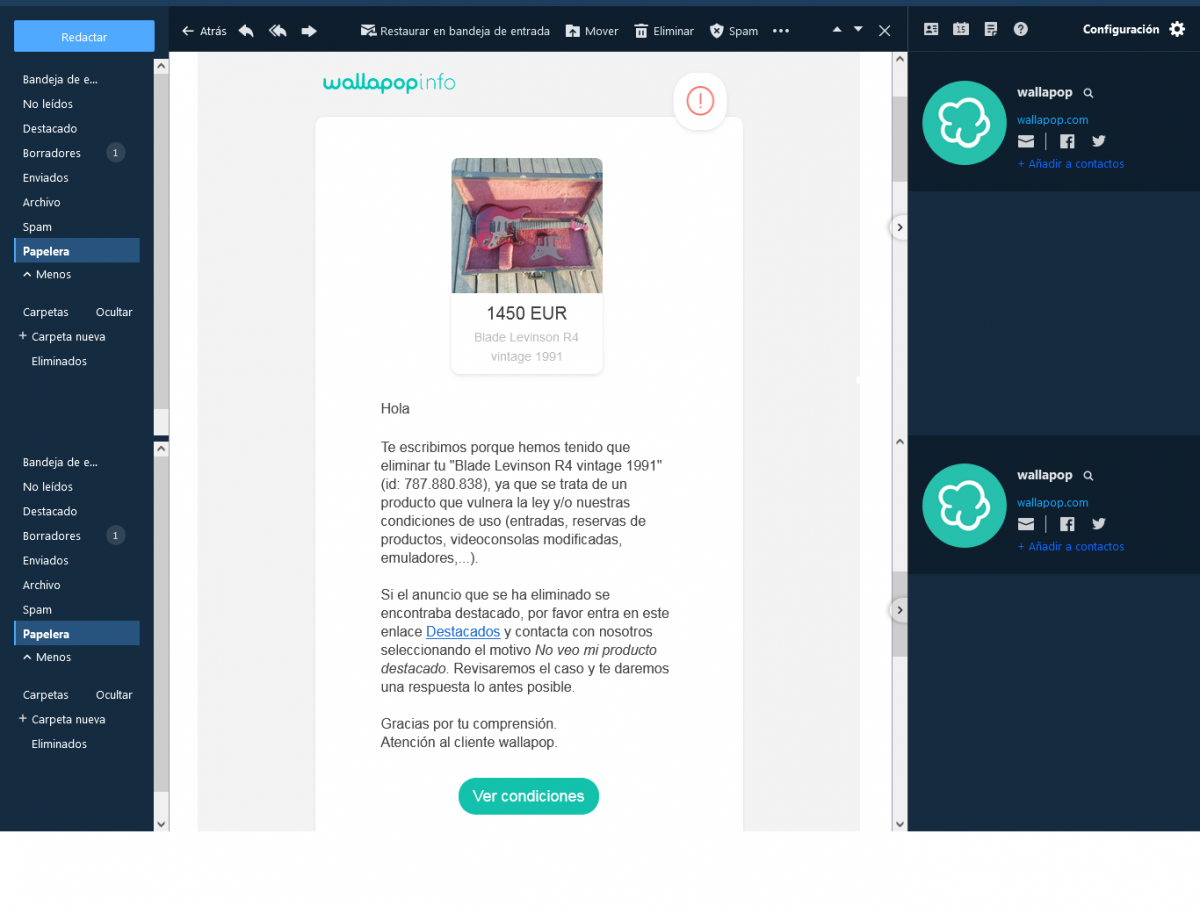The width and height of the screenshot is (1200, 913).
Task: Open the guitar product thumbnail
Action: [x=527, y=226]
